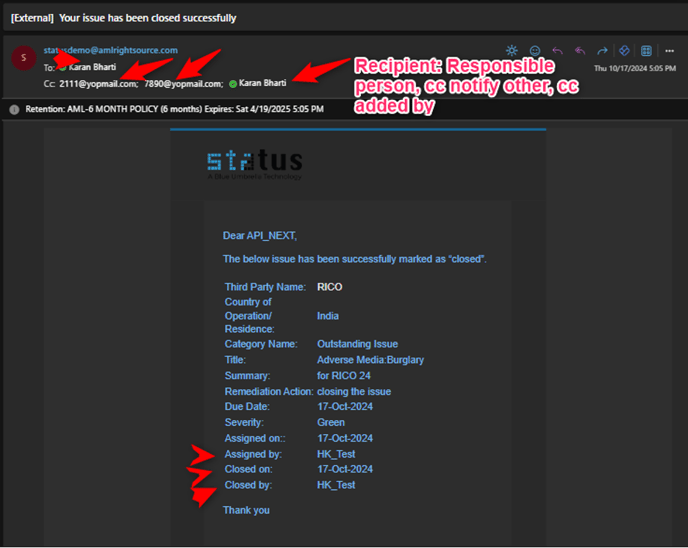This screenshot has height=548, width=688.
Task: Click the Cc recipient 7890@yopmail.com
Action: [183, 84]
